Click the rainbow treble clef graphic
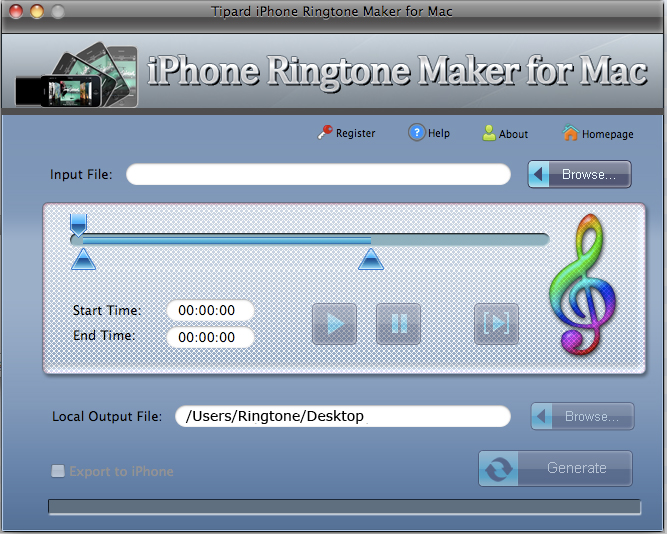 582,285
